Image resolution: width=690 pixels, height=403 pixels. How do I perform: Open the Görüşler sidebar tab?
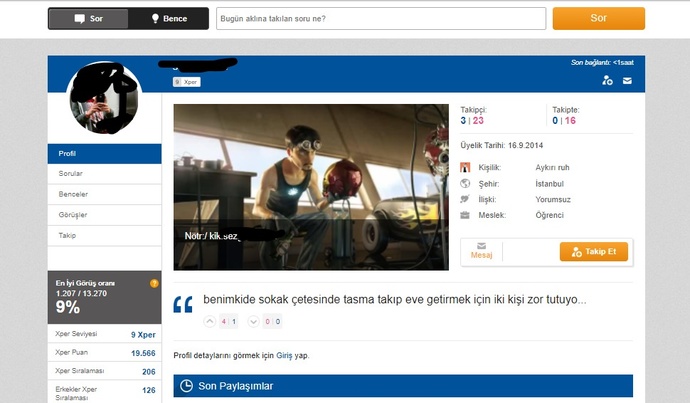[x=105, y=215]
